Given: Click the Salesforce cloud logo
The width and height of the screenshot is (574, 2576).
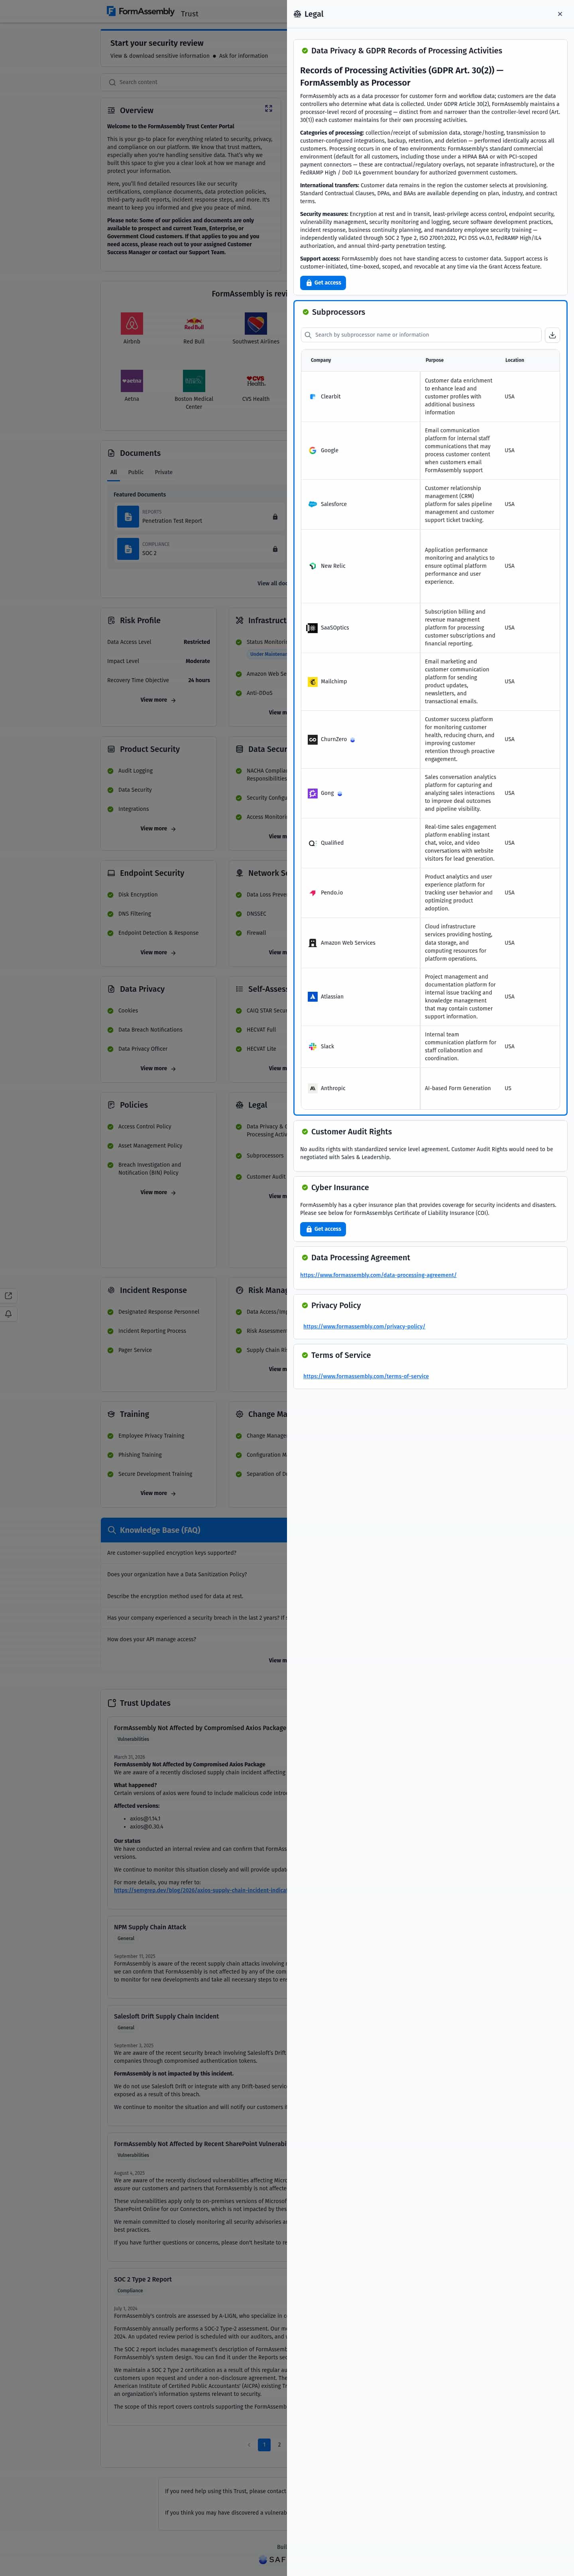Looking at the screenshot, I should coord(313,504).
